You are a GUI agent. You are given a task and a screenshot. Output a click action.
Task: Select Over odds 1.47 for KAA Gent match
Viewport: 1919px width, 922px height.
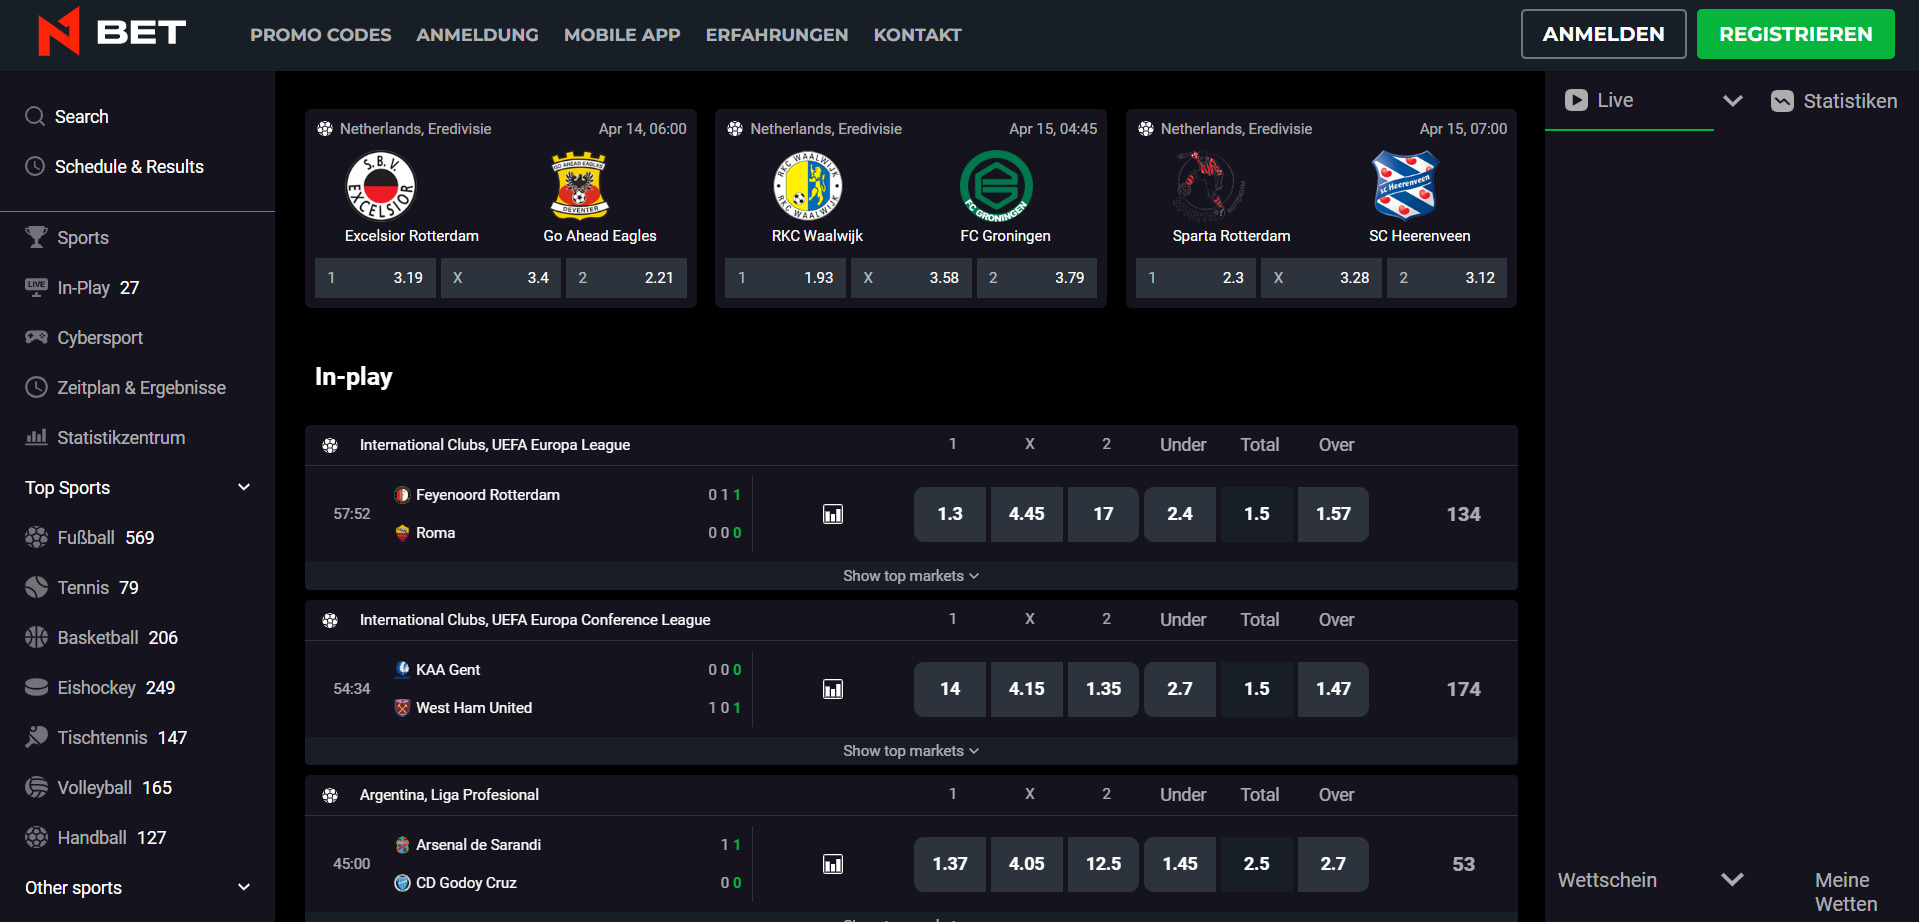(x=1333, y=689)
